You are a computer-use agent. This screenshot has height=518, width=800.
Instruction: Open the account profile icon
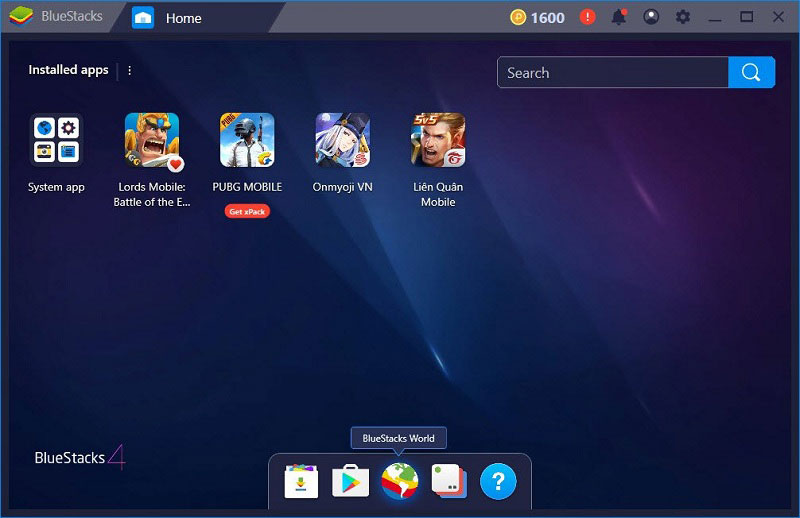[651, 17]
